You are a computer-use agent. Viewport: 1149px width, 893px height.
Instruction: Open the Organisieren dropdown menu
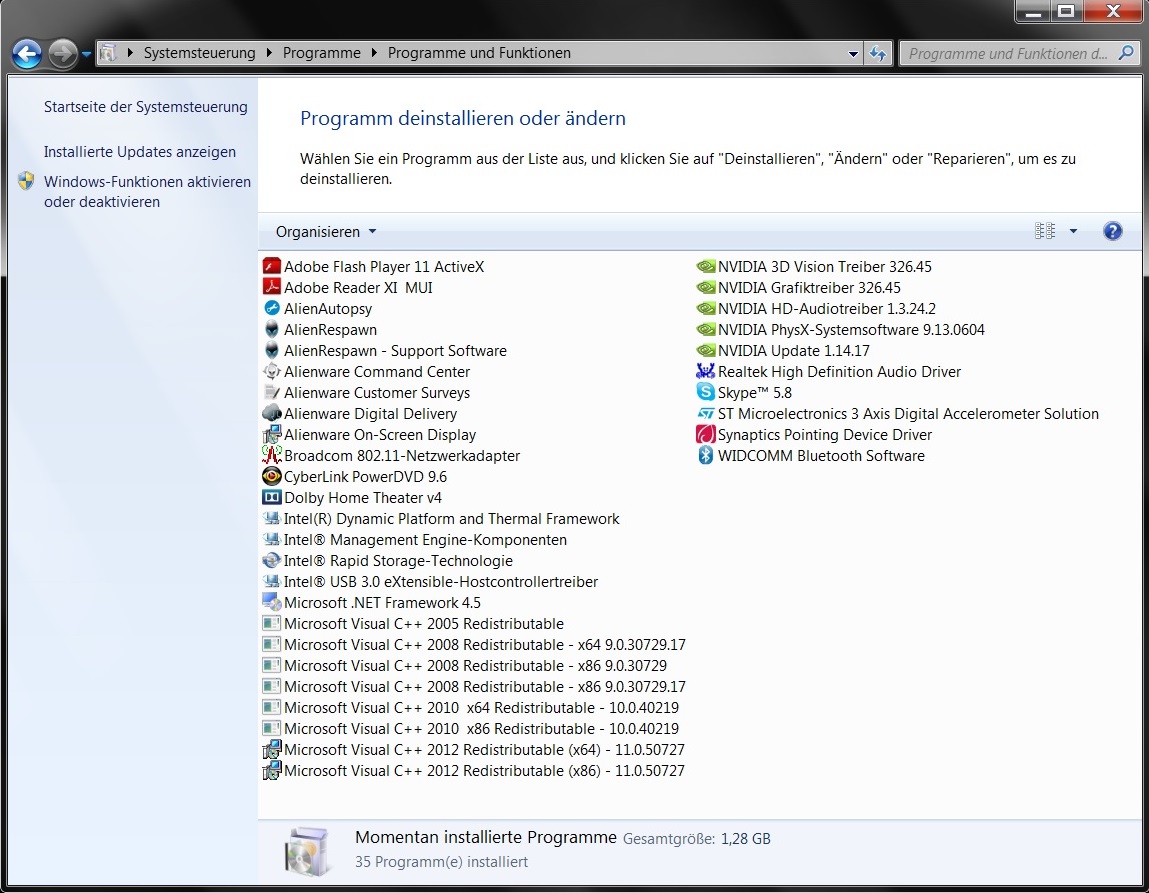[x=325, y=231]
